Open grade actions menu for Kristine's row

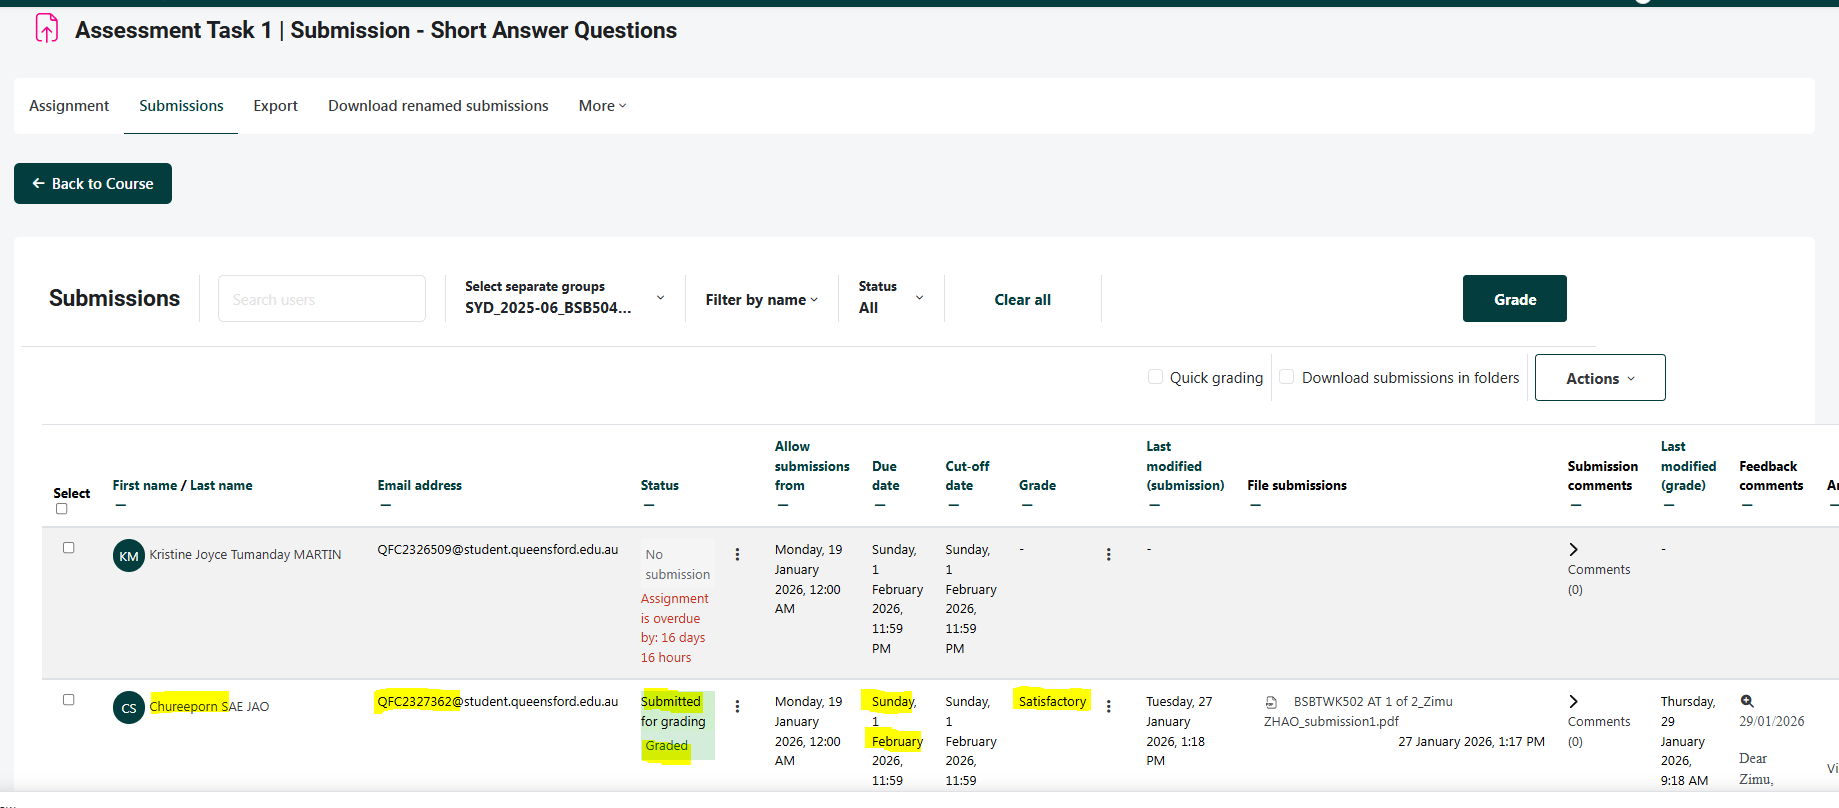1108,555
